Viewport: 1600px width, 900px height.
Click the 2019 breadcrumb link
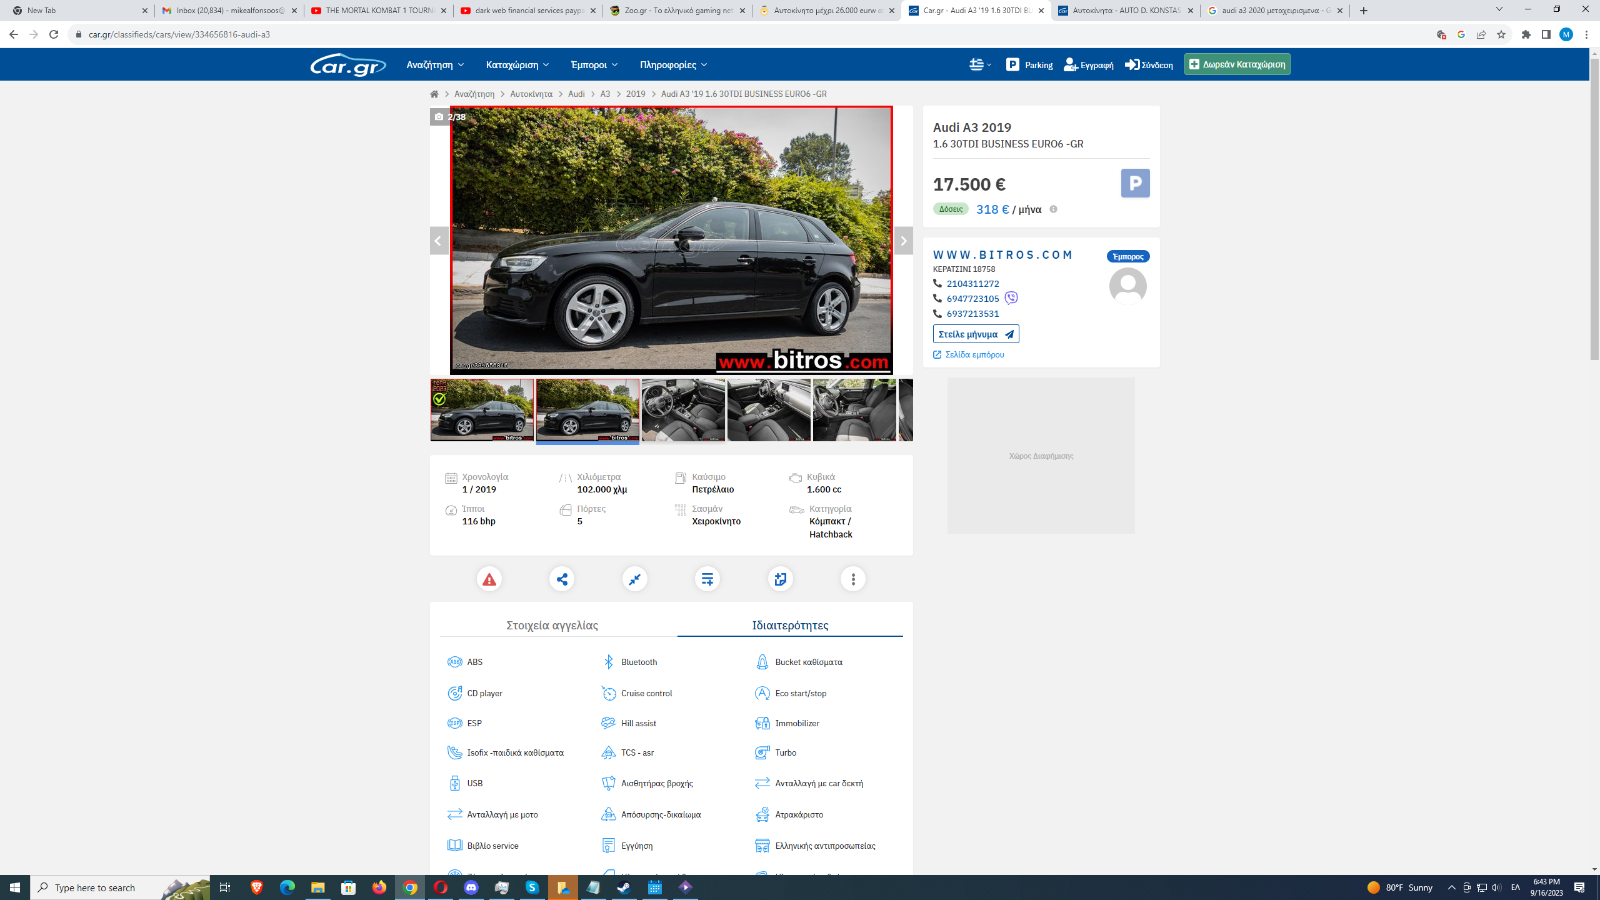(636, 94)
